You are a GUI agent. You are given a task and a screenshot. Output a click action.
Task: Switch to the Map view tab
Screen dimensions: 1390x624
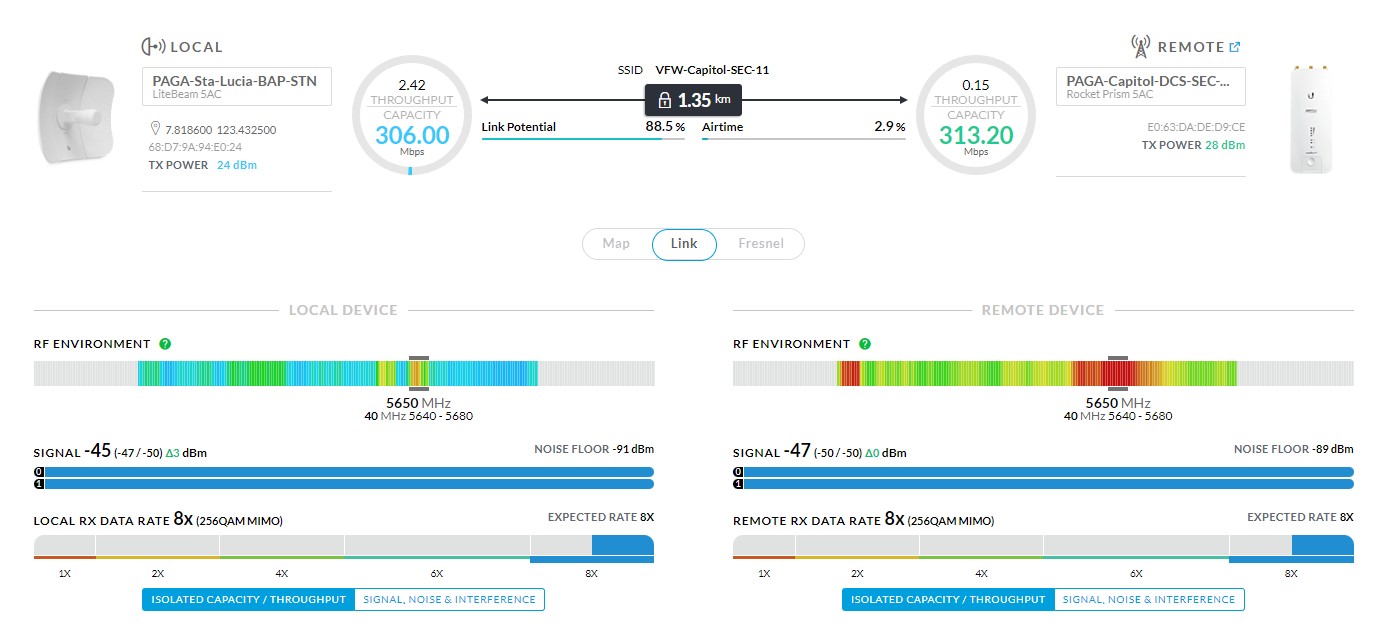coord(616,244)
